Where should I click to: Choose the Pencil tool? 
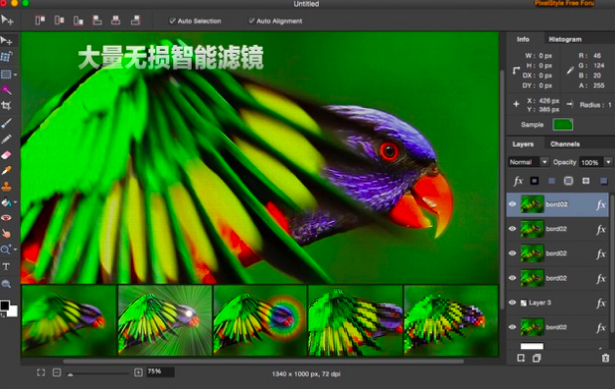(6, 139)
